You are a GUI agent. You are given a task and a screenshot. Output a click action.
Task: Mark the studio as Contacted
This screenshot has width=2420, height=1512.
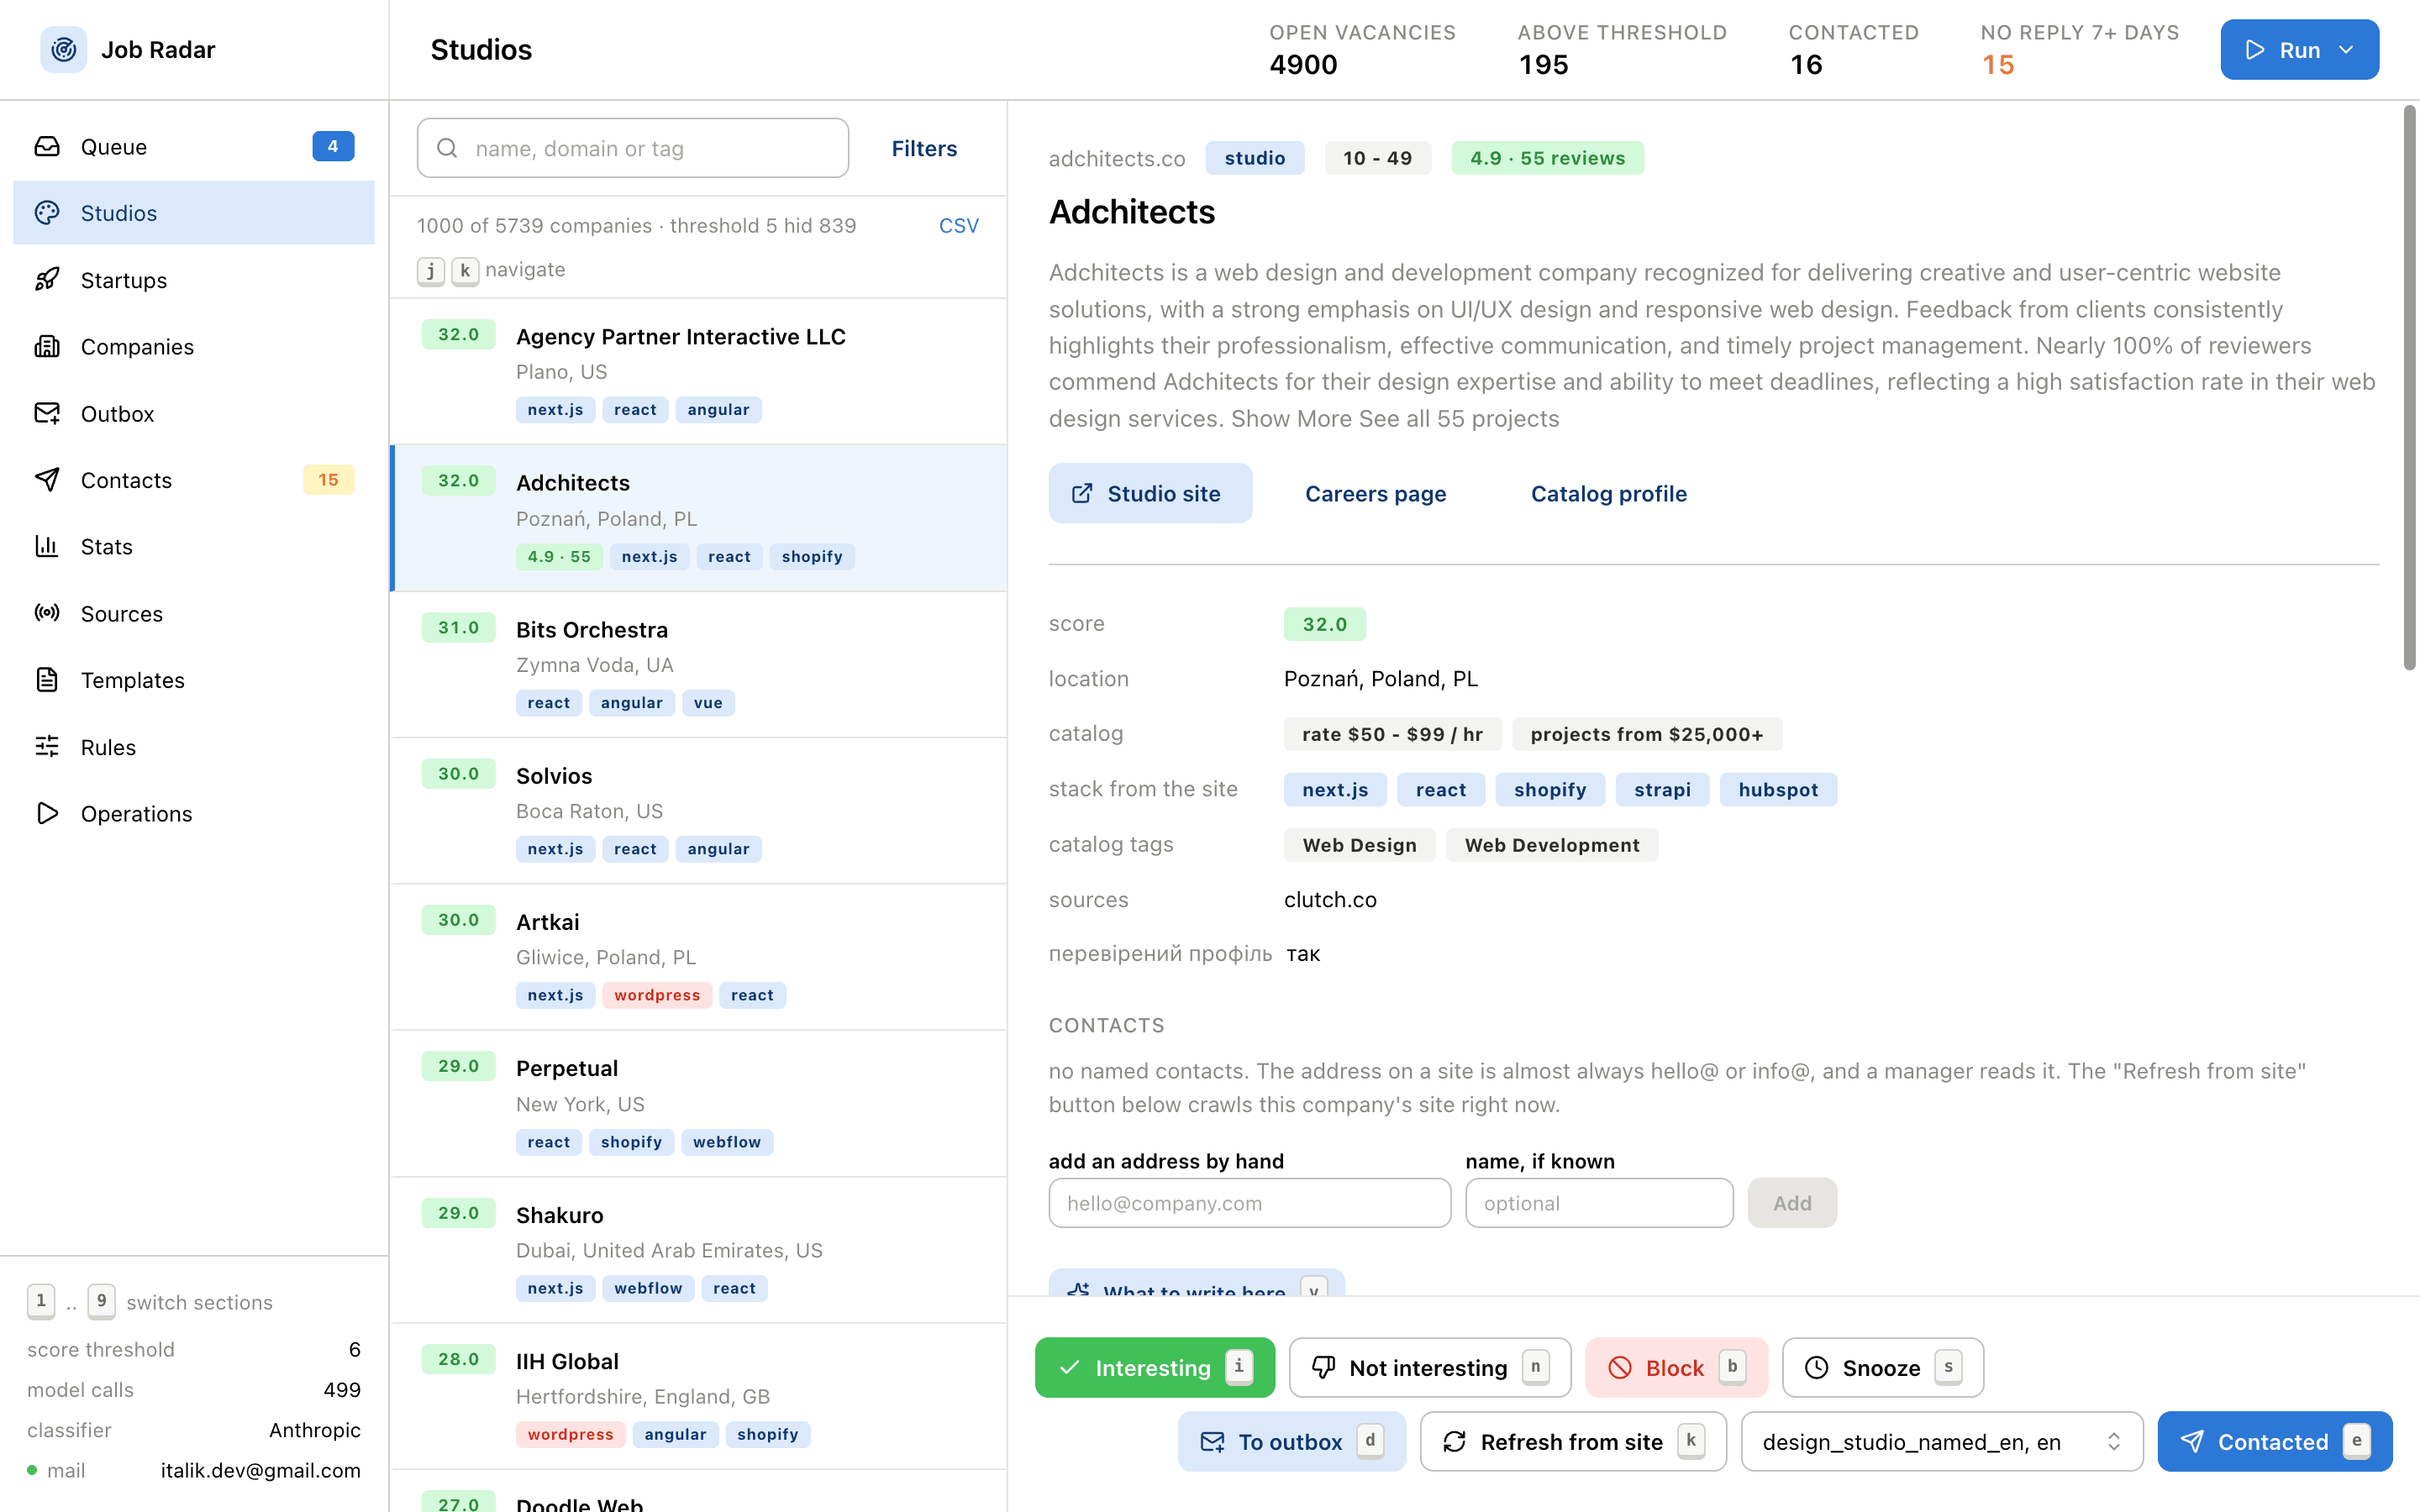[2275, 1441]
